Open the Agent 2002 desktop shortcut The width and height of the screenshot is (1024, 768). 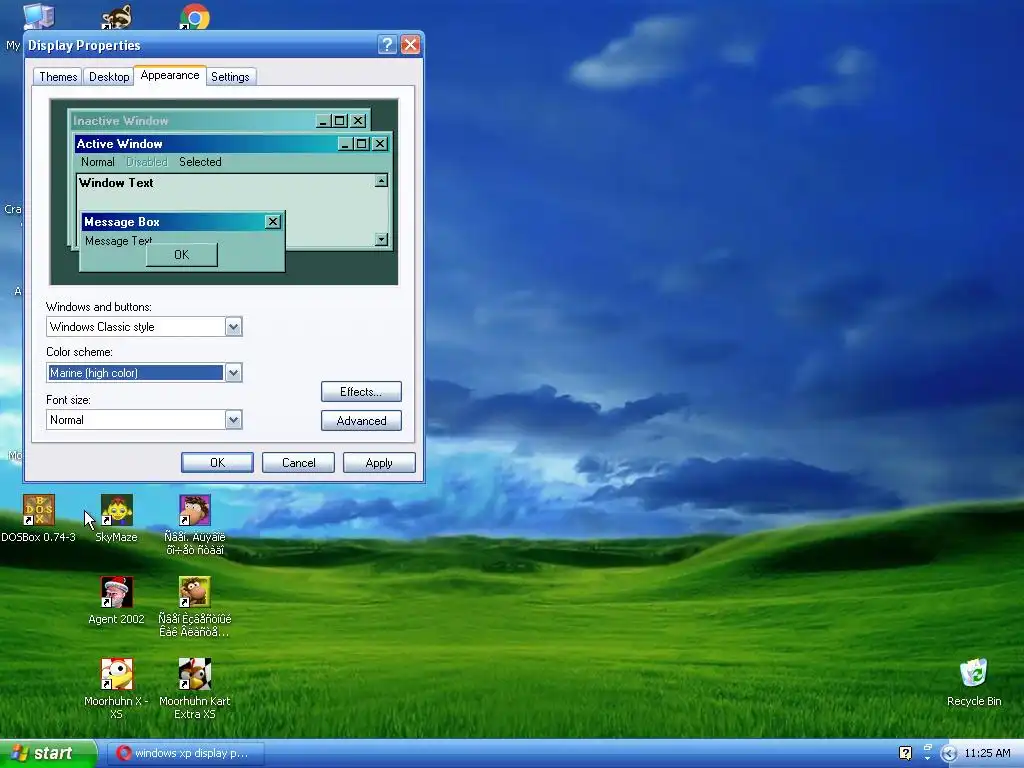tap(117, 592)
